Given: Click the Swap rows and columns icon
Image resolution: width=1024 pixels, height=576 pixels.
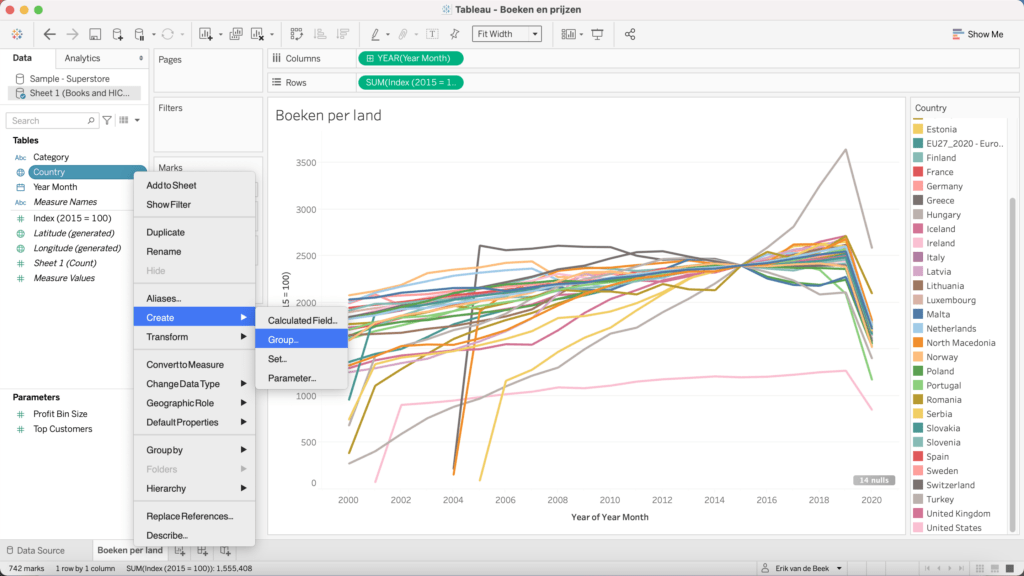Looking at the screenshot, I should [x=297, y=34].
